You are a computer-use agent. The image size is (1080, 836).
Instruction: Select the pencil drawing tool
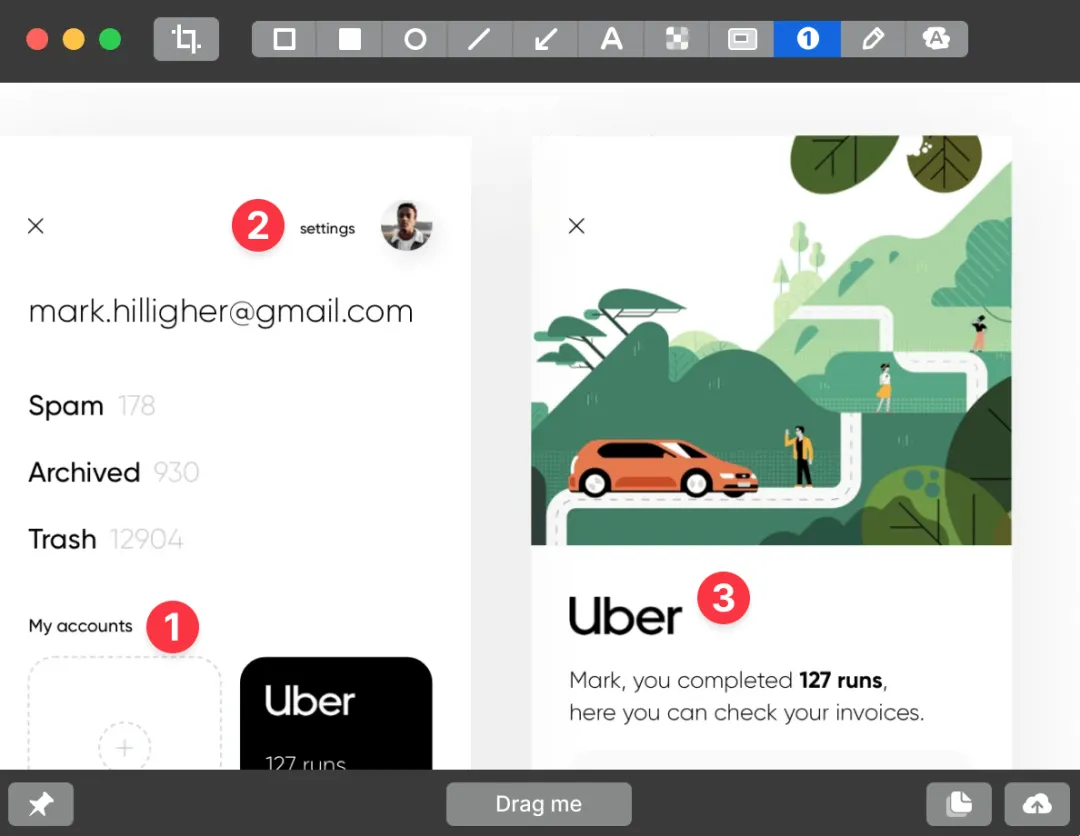tap(873, 39)
